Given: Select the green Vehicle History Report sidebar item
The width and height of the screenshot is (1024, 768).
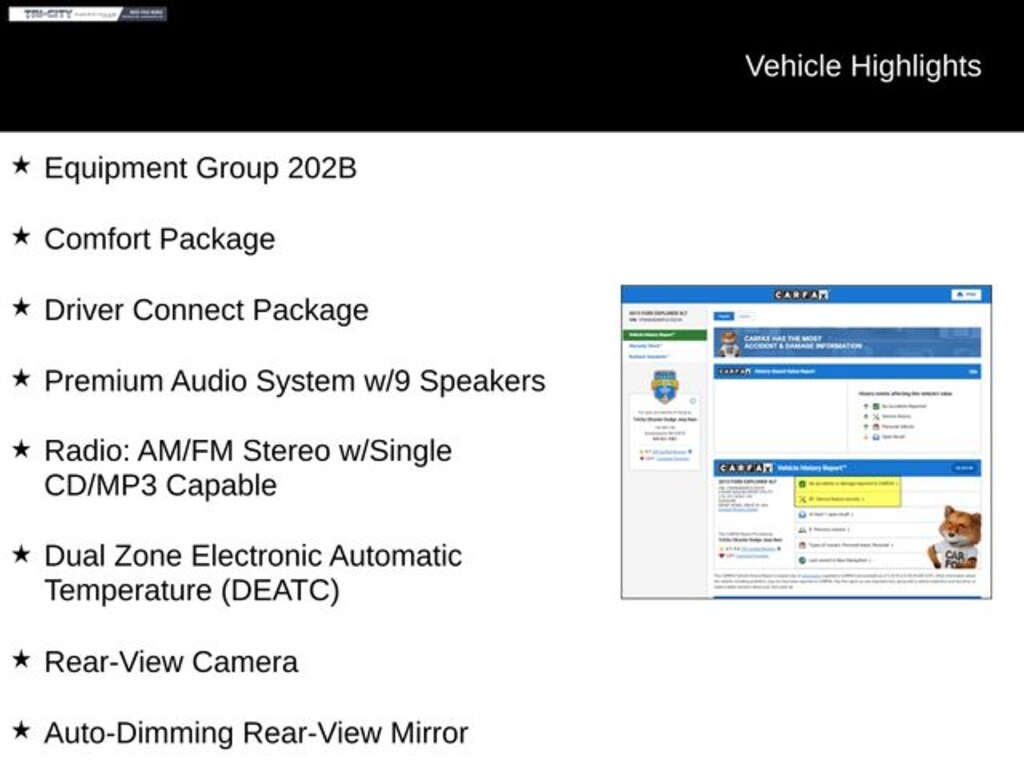Looking at the screenshot, I should 664,335.
